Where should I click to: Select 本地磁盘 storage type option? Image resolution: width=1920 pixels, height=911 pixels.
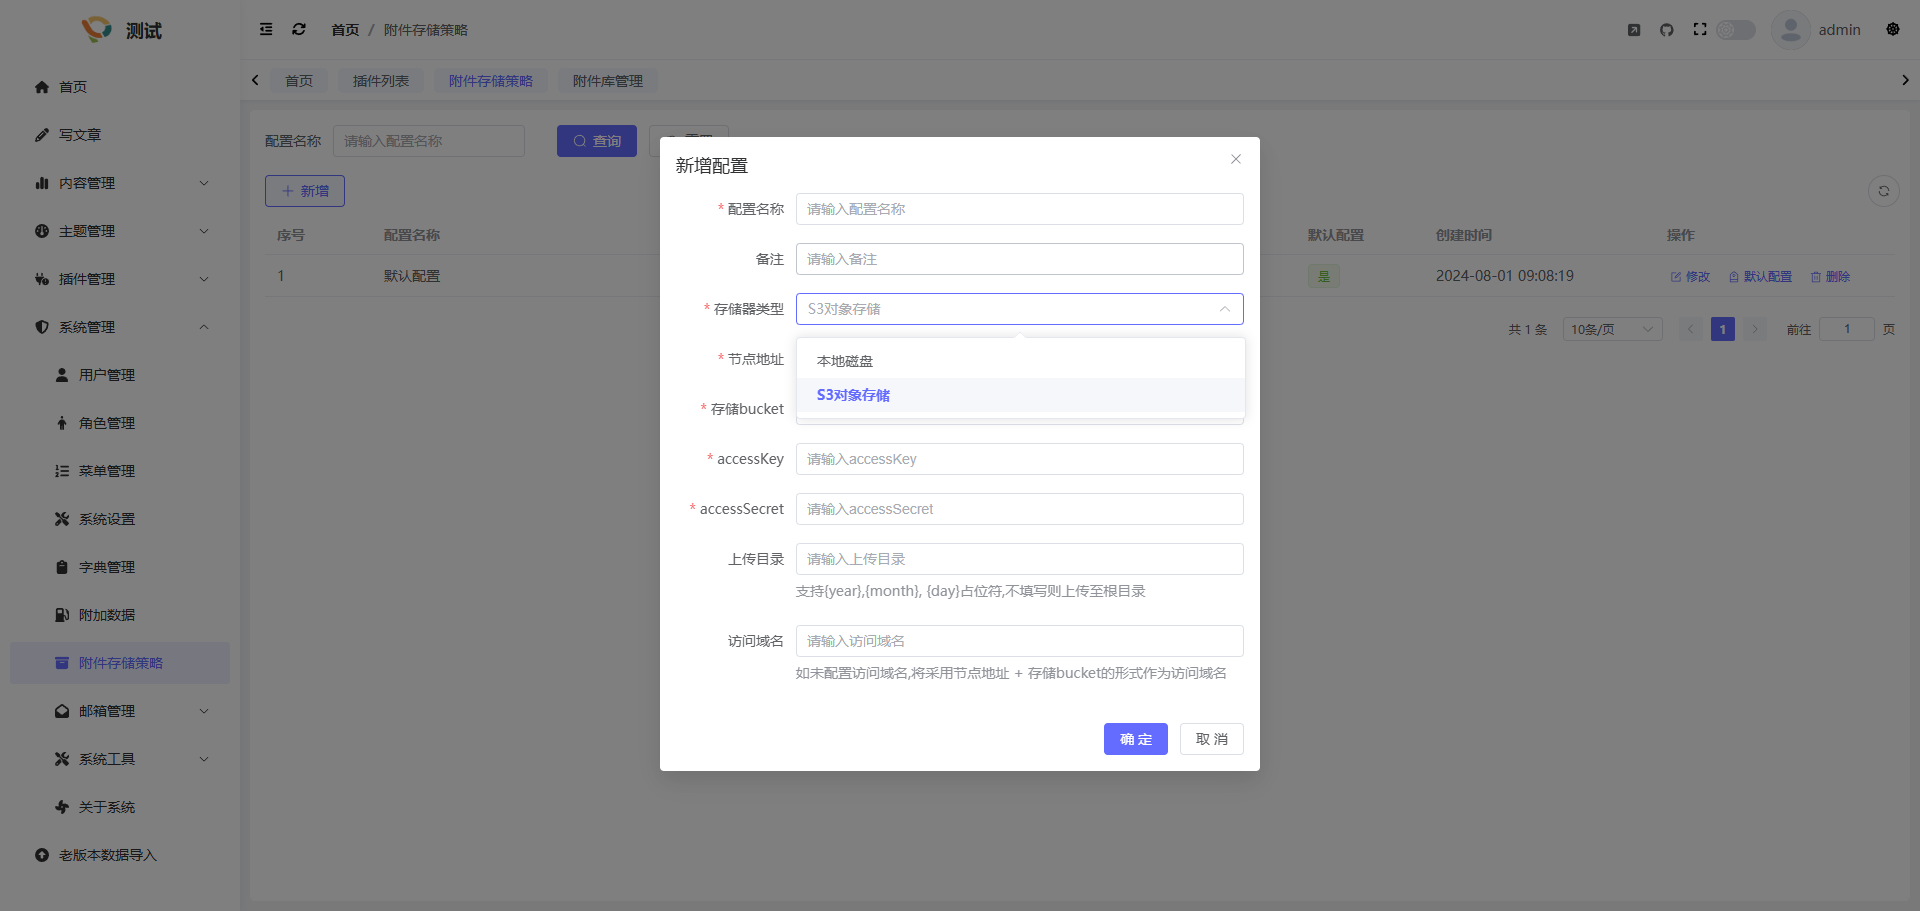click(845, 361)
